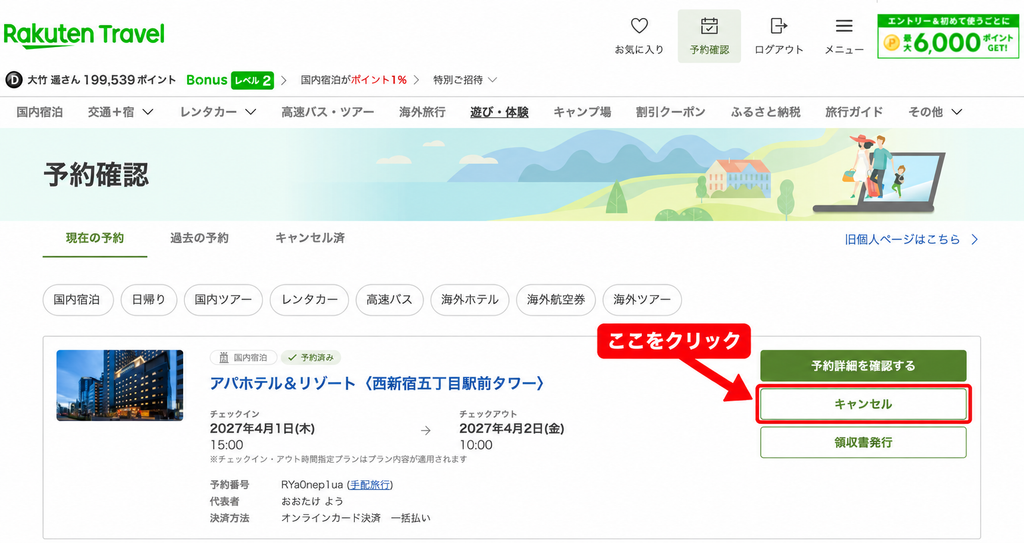Select the 現在の予約 tab
Image resolution: width=1024 pixels, height=543 pixels.
[95, 238]
